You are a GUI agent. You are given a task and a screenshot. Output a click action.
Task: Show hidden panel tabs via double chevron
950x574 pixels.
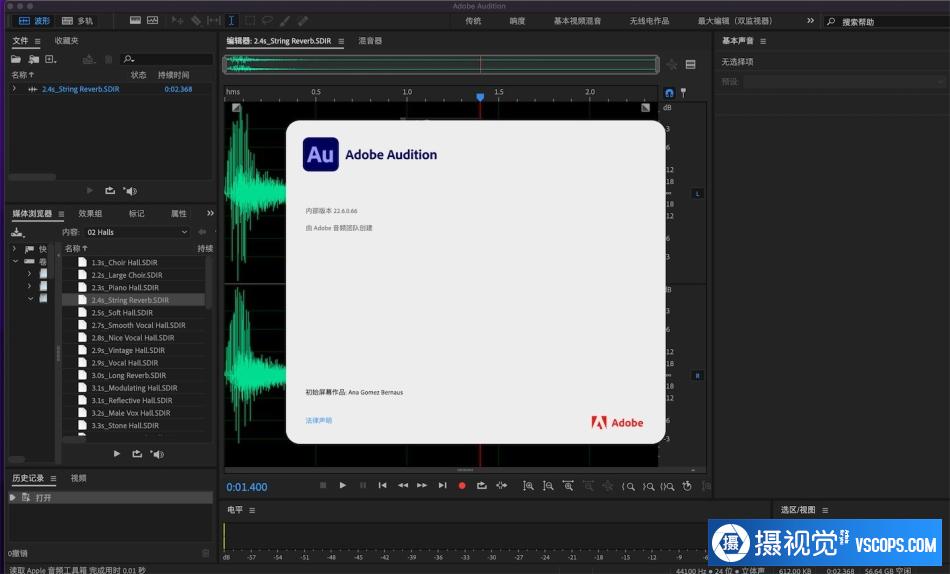[x=210, y=213]
